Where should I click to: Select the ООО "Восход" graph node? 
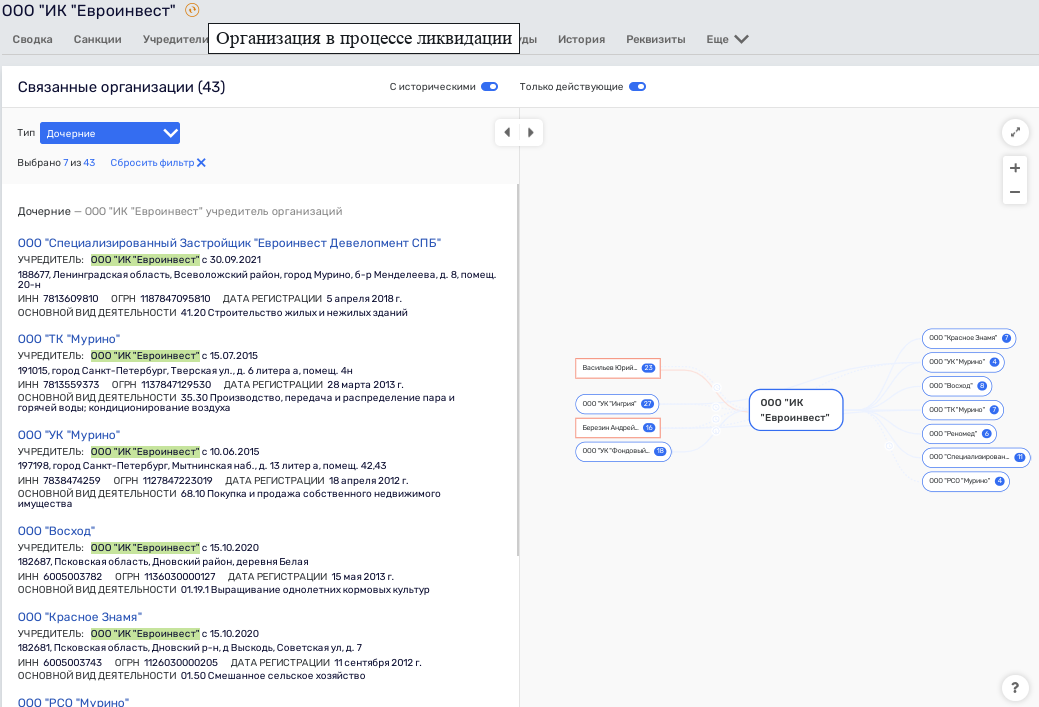coord(957,386)
